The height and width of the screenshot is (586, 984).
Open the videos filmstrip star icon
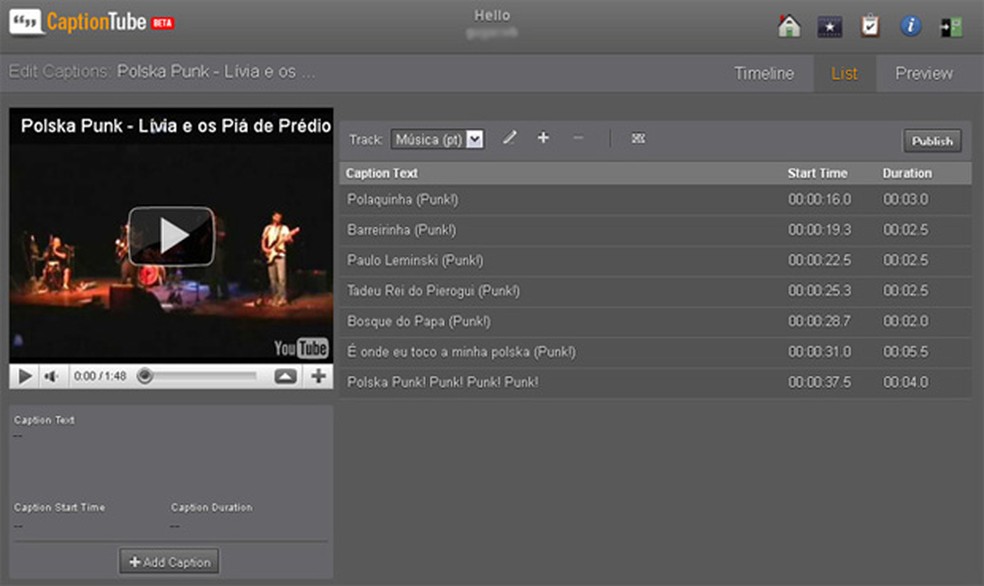[830, 26]
